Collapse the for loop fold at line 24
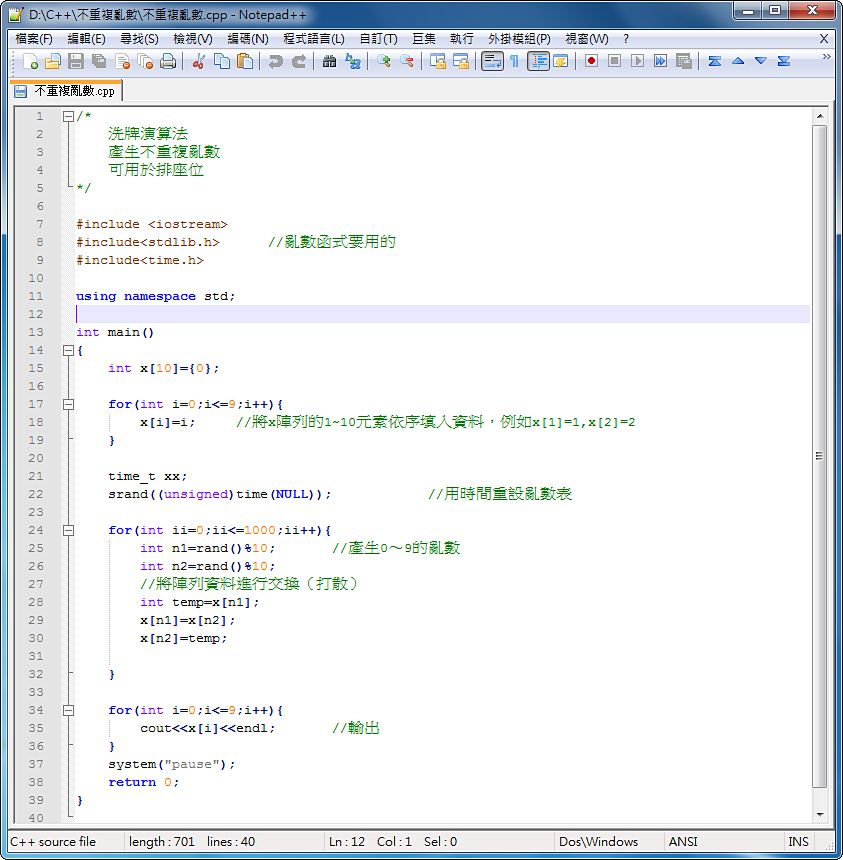The width and height of the screenshot is (843, 860). point(69,530)
